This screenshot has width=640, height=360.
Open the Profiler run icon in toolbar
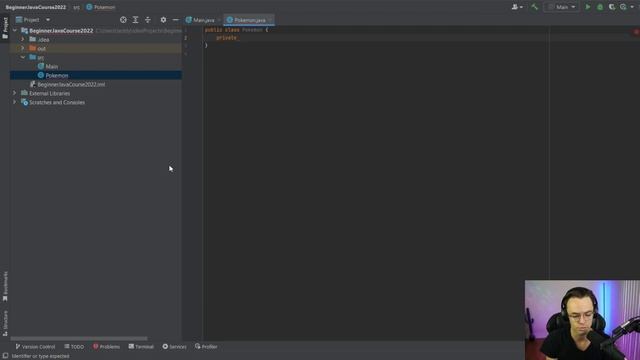point(623,7)
